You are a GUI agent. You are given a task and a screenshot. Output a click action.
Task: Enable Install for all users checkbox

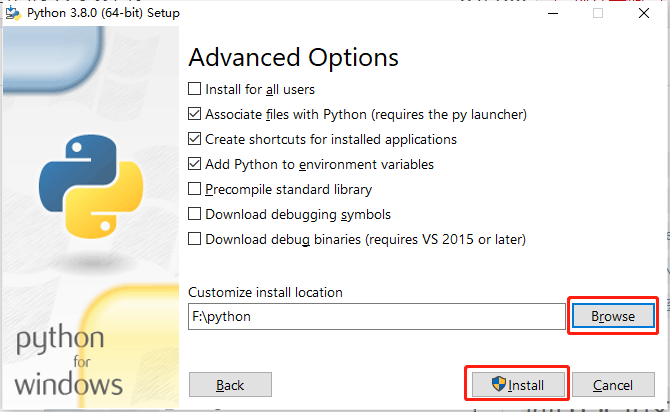click(x=194, y=89)
